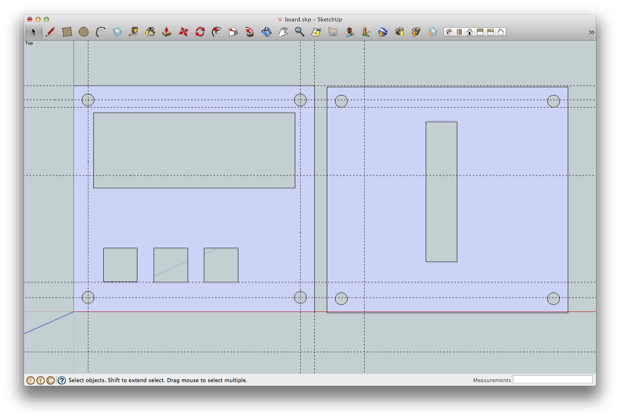Preview model in Google Earth
Screen dimensions: 620x419
coord(382,32)
